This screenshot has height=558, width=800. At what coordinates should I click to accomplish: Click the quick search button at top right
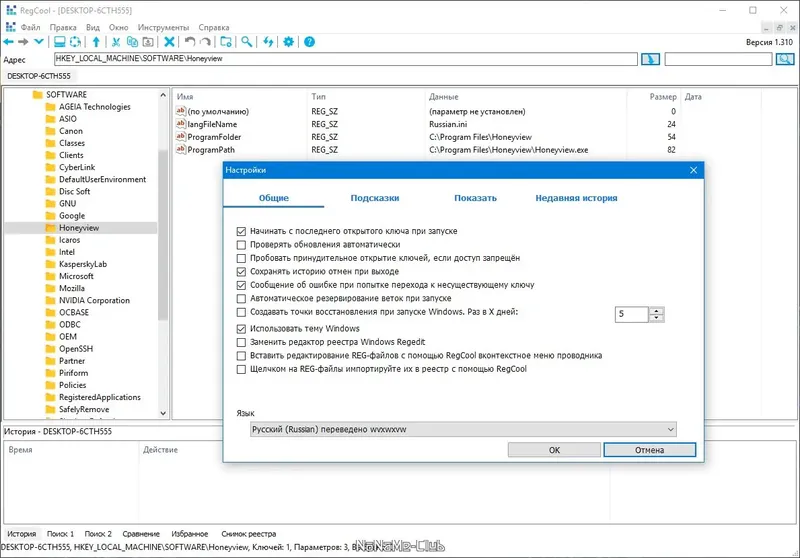click(x=785, y=59)
